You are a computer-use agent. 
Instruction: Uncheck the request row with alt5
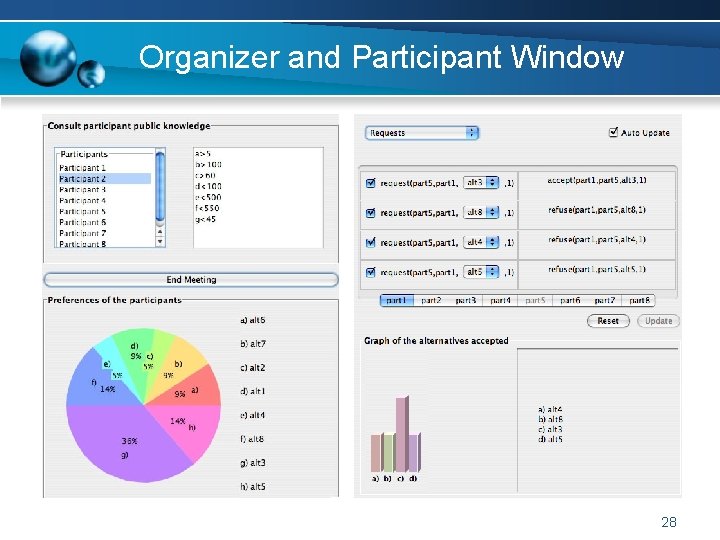371,272
